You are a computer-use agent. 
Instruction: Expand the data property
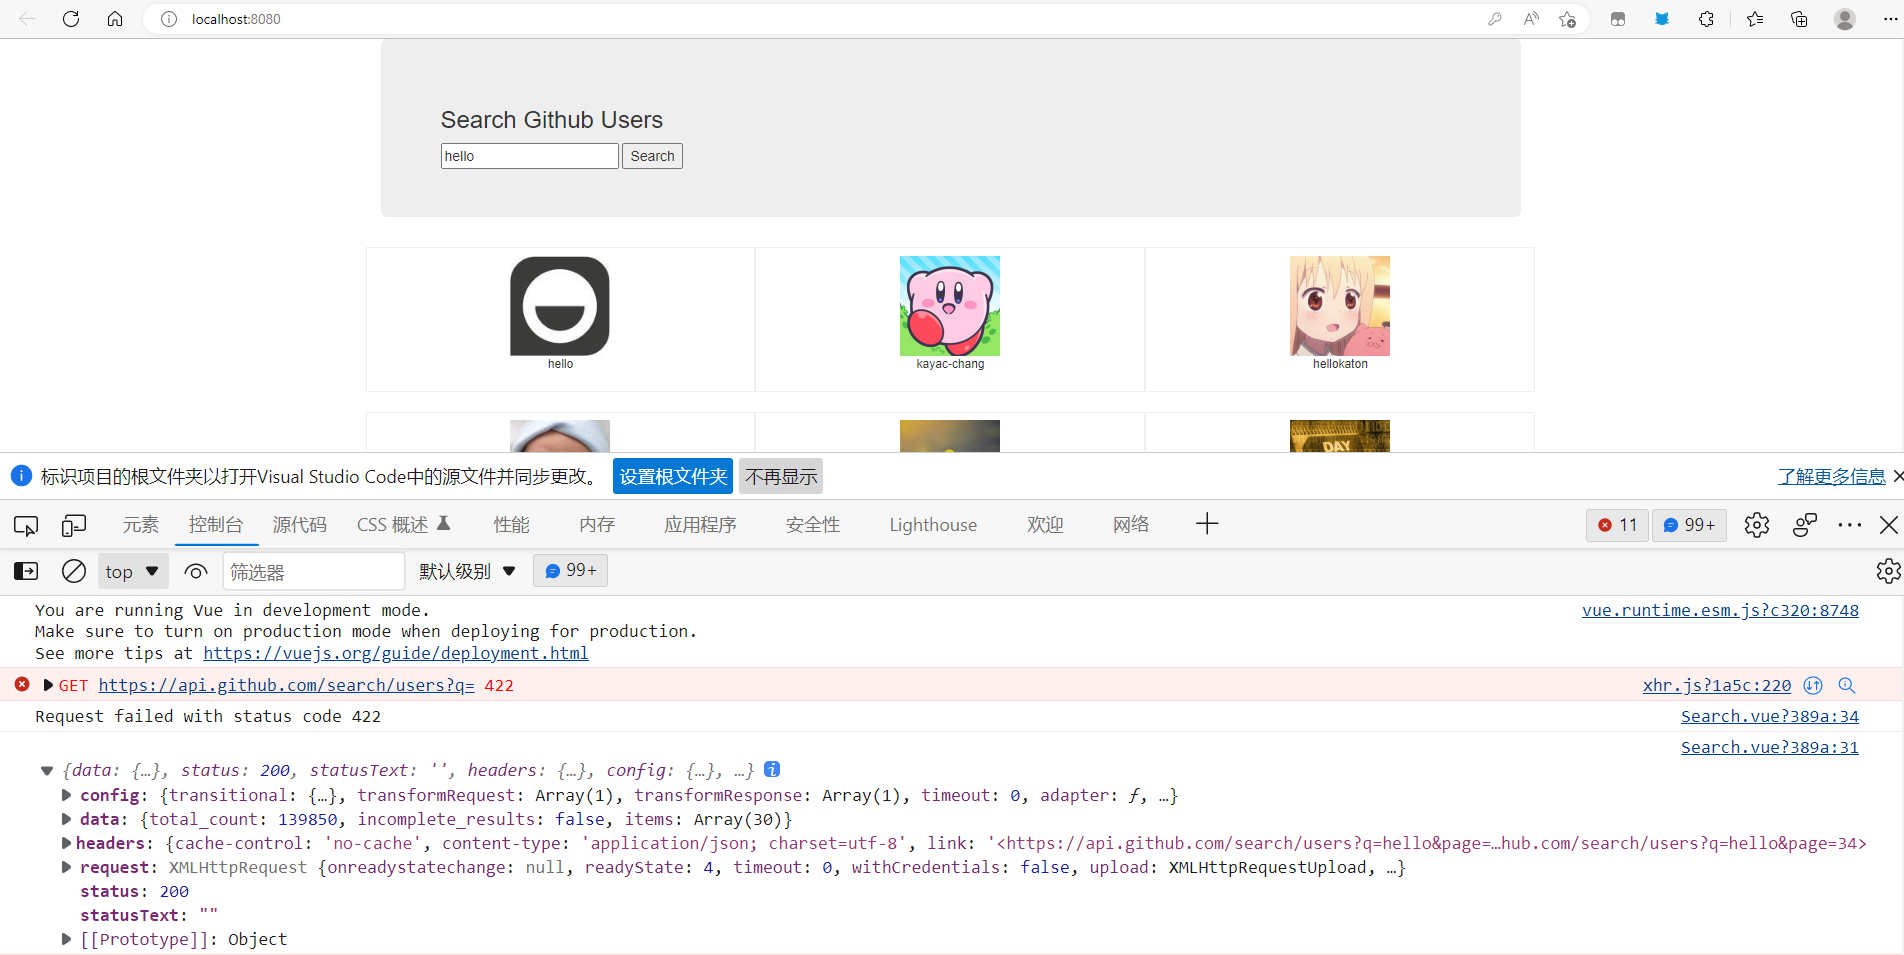click(67, 819)
